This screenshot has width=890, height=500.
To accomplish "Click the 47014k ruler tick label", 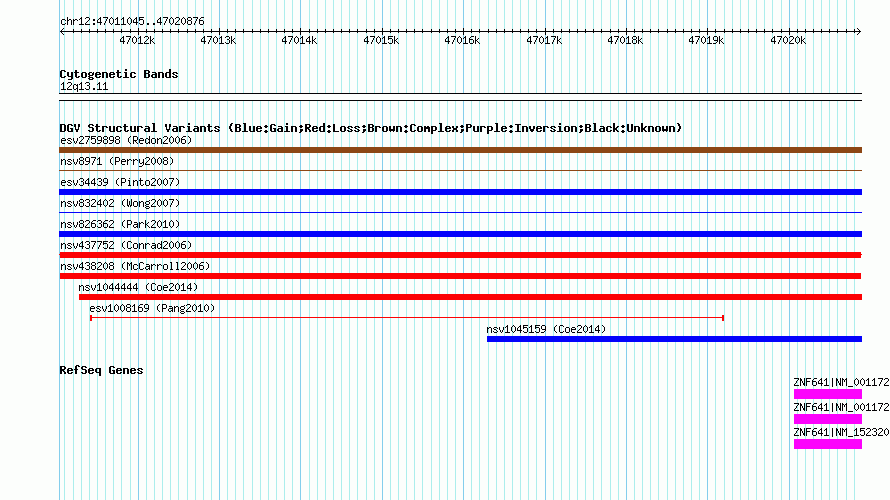I will pos(299,40).
